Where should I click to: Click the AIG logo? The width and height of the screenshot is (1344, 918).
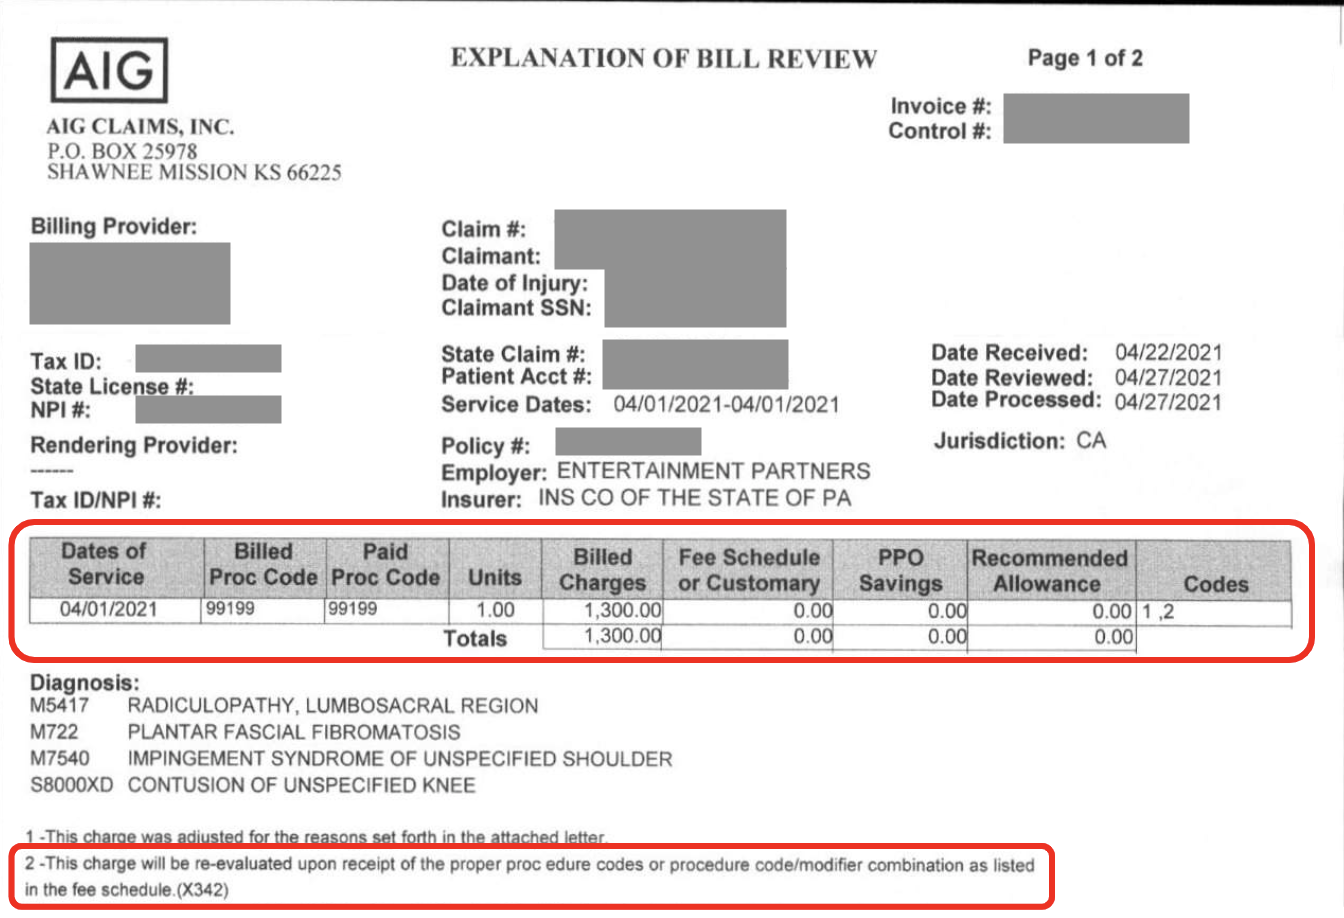tap(109, 70)
